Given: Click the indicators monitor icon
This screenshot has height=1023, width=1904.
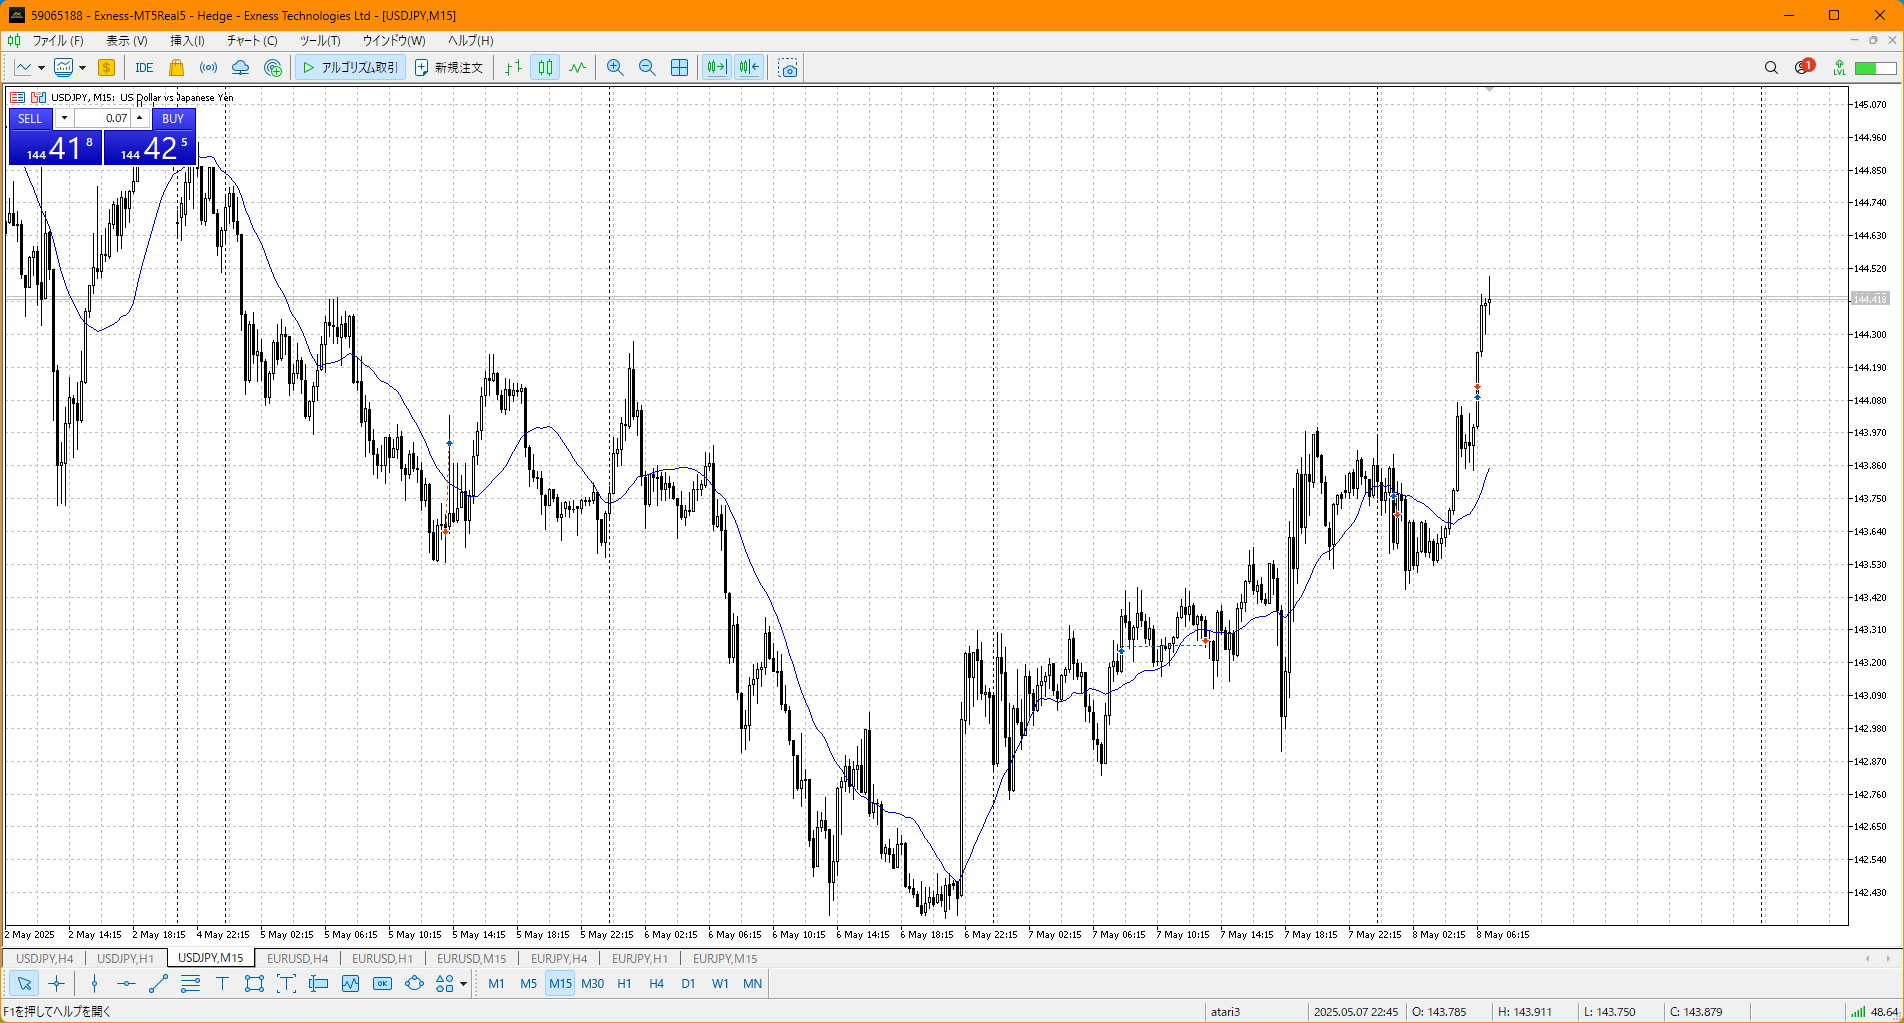Looking at the screenshot, I should (x=64, y=68).
